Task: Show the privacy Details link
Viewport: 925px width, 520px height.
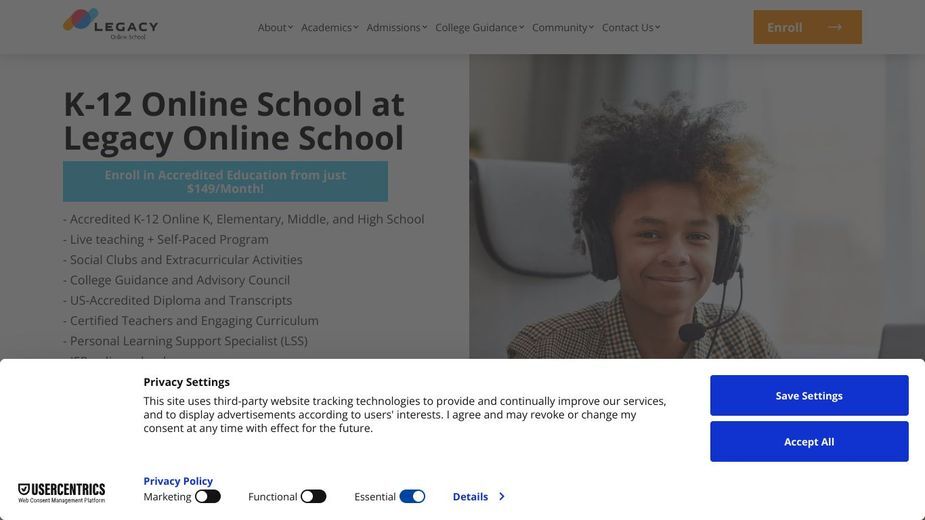Action: (470, 496)
